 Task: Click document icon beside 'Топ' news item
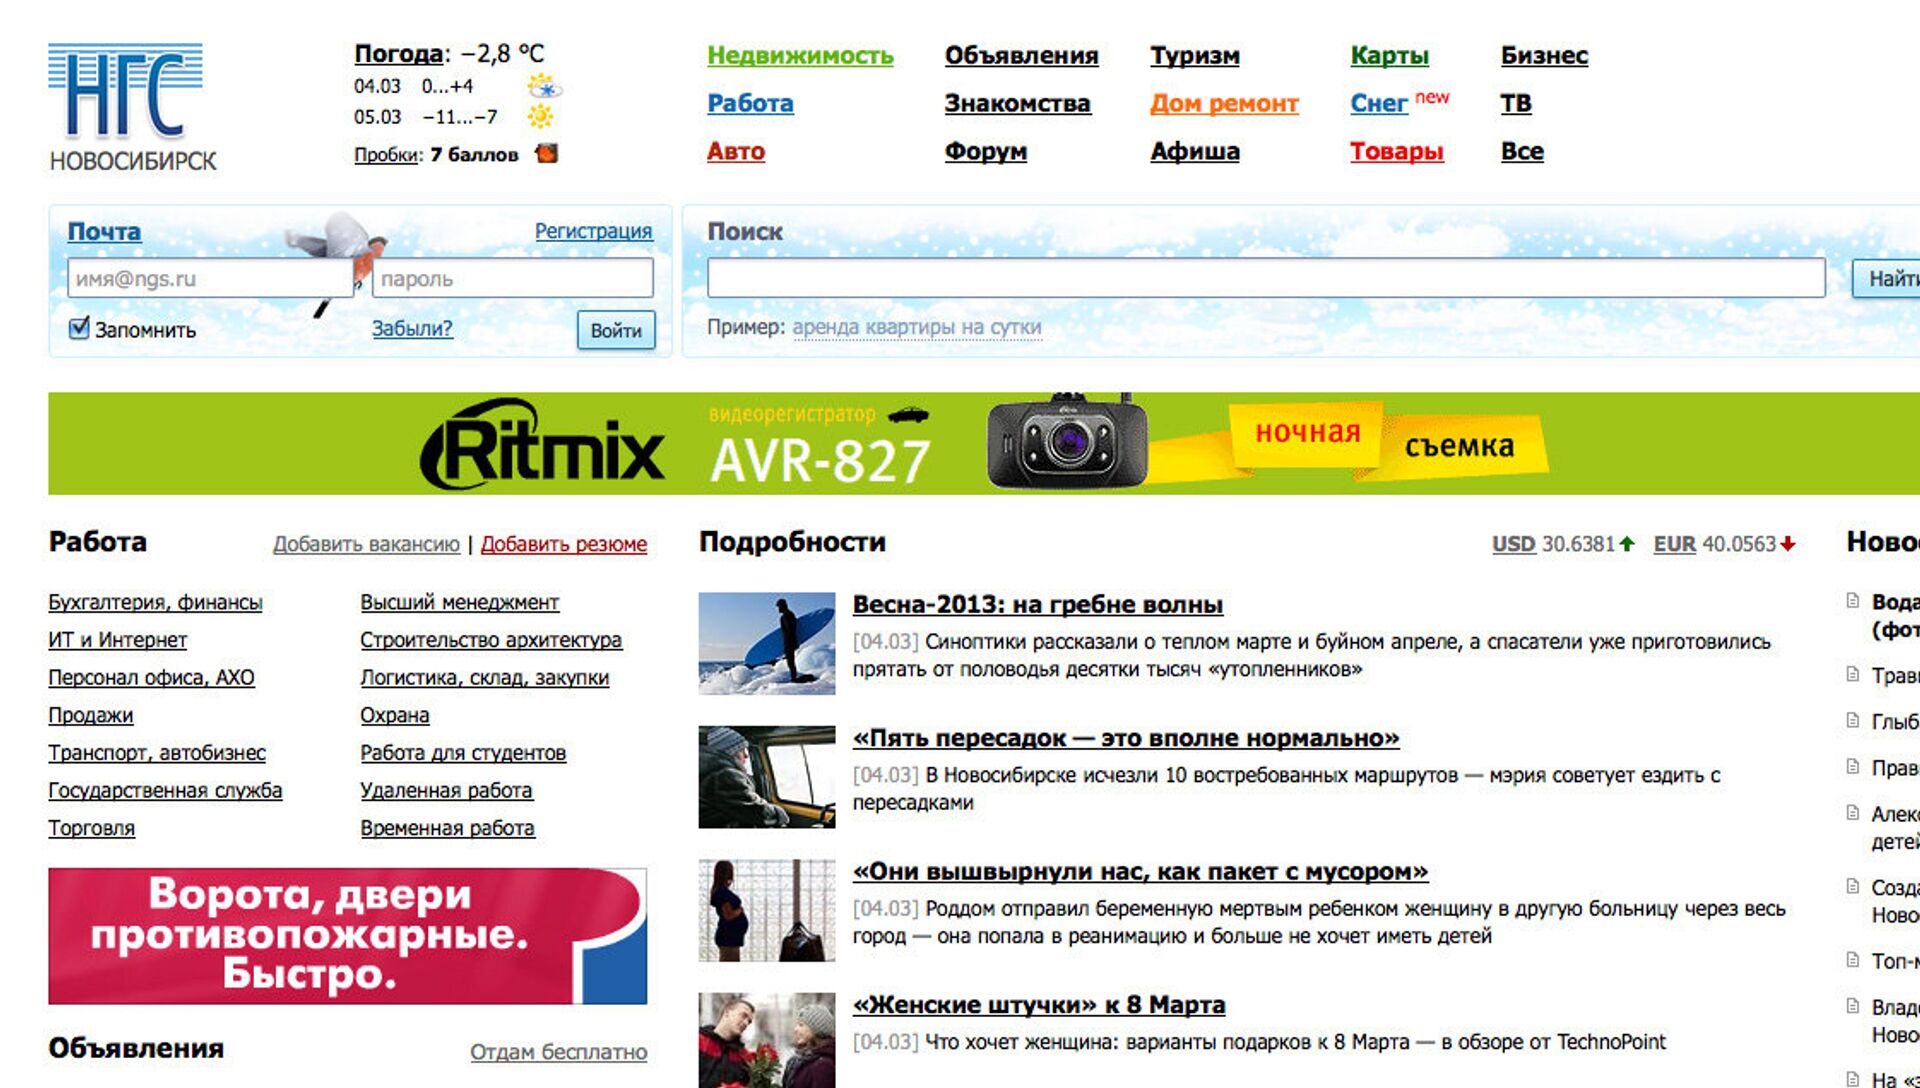click(x=1852, y=960)
